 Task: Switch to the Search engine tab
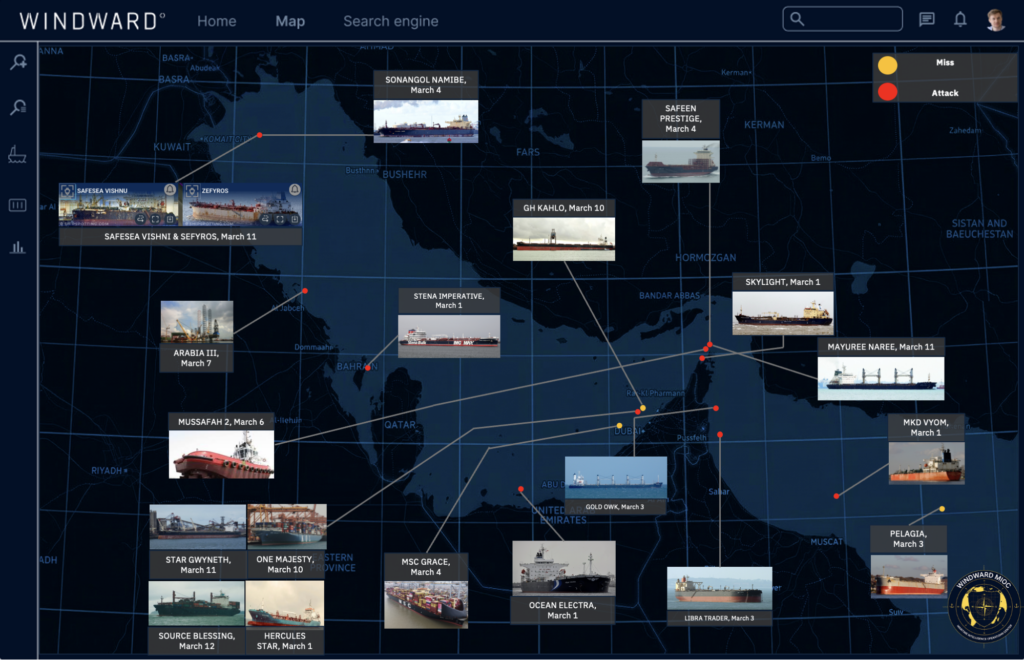pos(390,20)
